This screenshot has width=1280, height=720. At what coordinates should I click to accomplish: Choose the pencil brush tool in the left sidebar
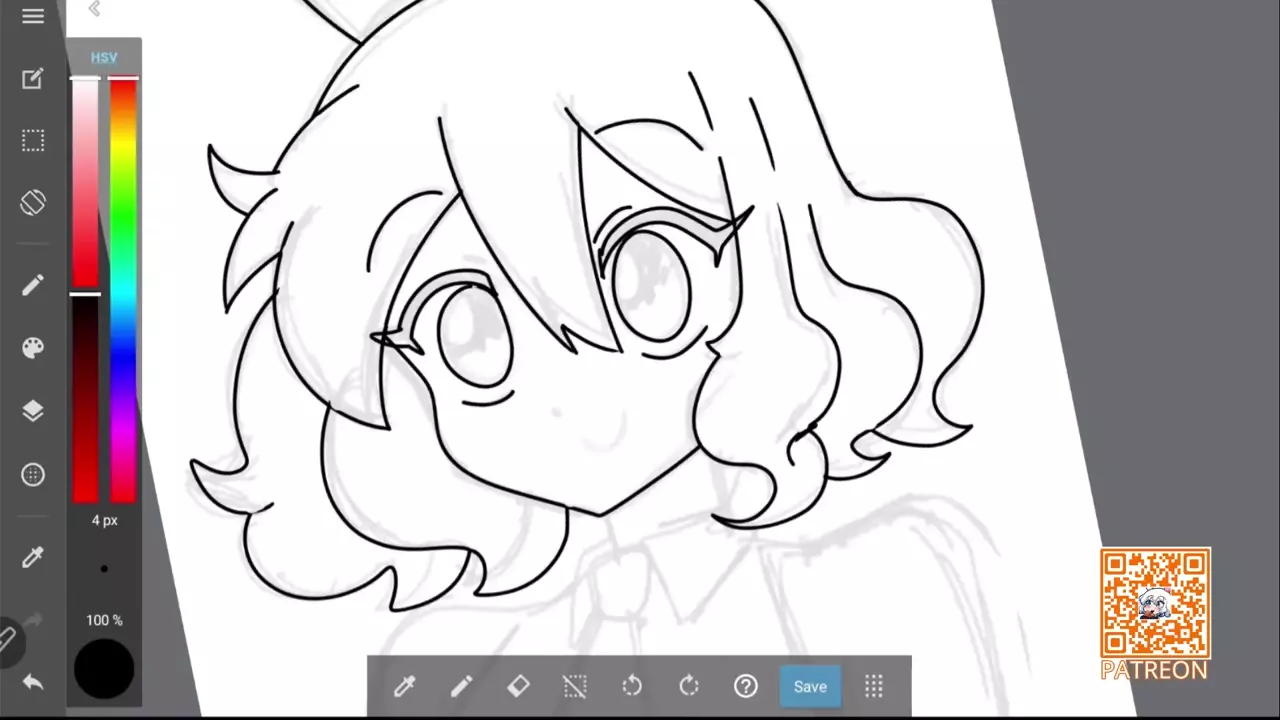tap(33, 286)
